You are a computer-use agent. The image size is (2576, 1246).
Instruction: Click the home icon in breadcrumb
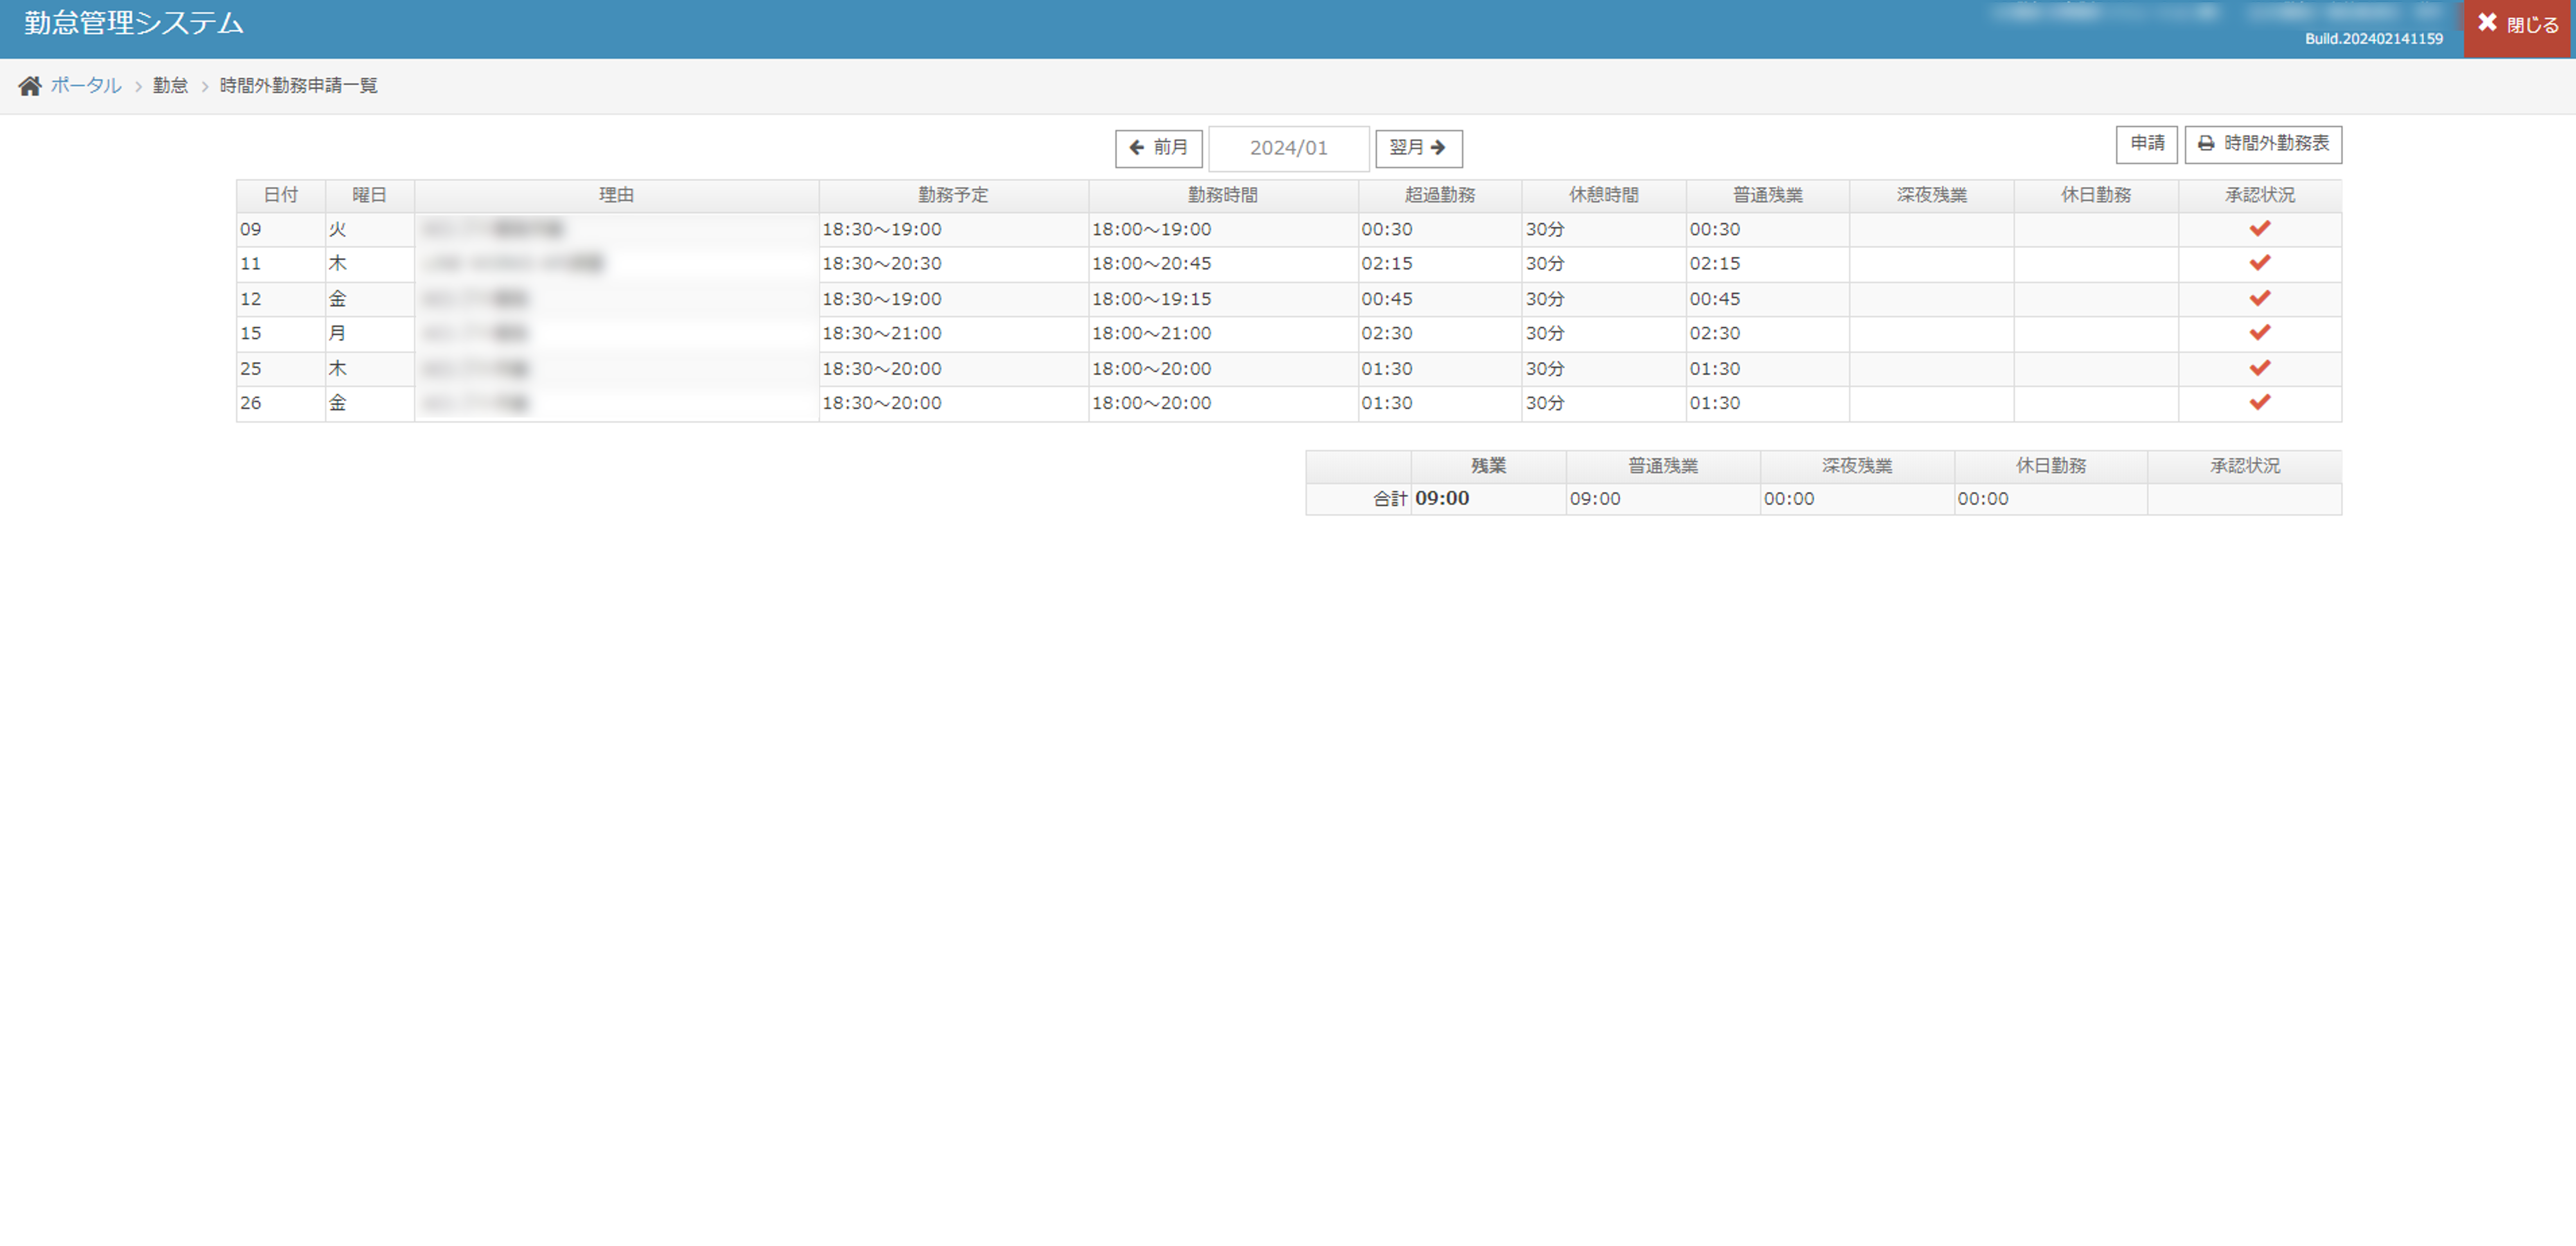[30, 86]
